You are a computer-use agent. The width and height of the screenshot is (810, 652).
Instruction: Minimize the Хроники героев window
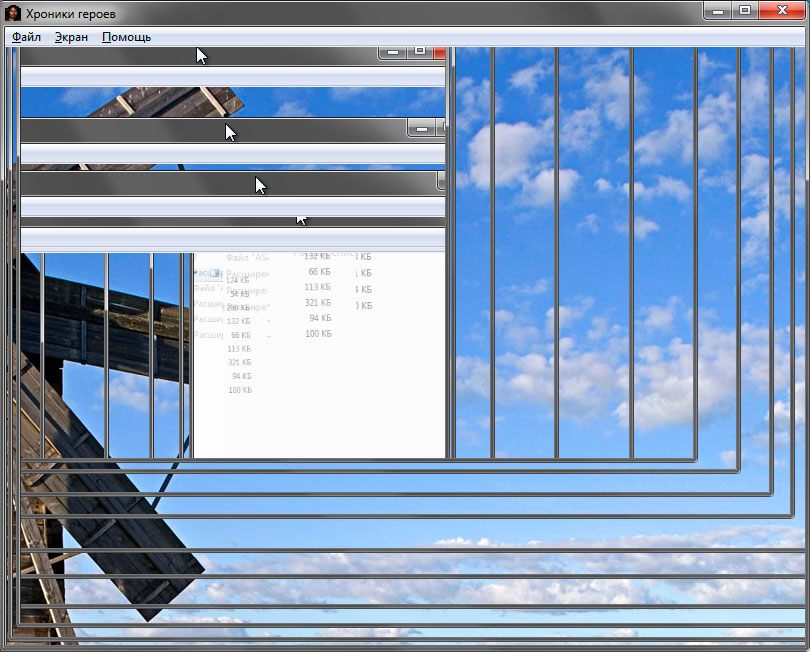pos(718,11)
